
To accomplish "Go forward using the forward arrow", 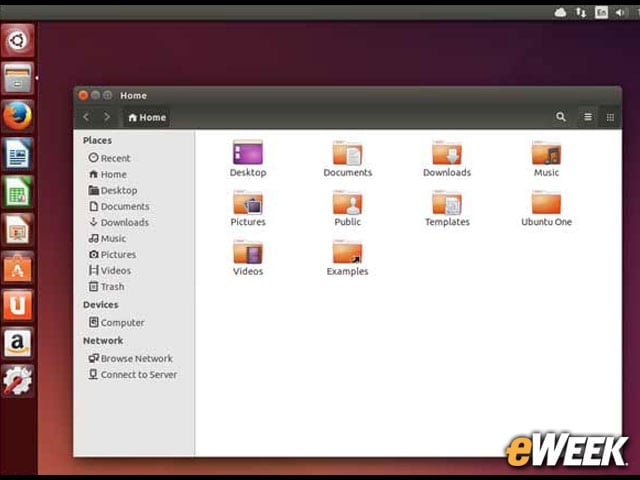I will pyautogui.click(x=107, y=117).
